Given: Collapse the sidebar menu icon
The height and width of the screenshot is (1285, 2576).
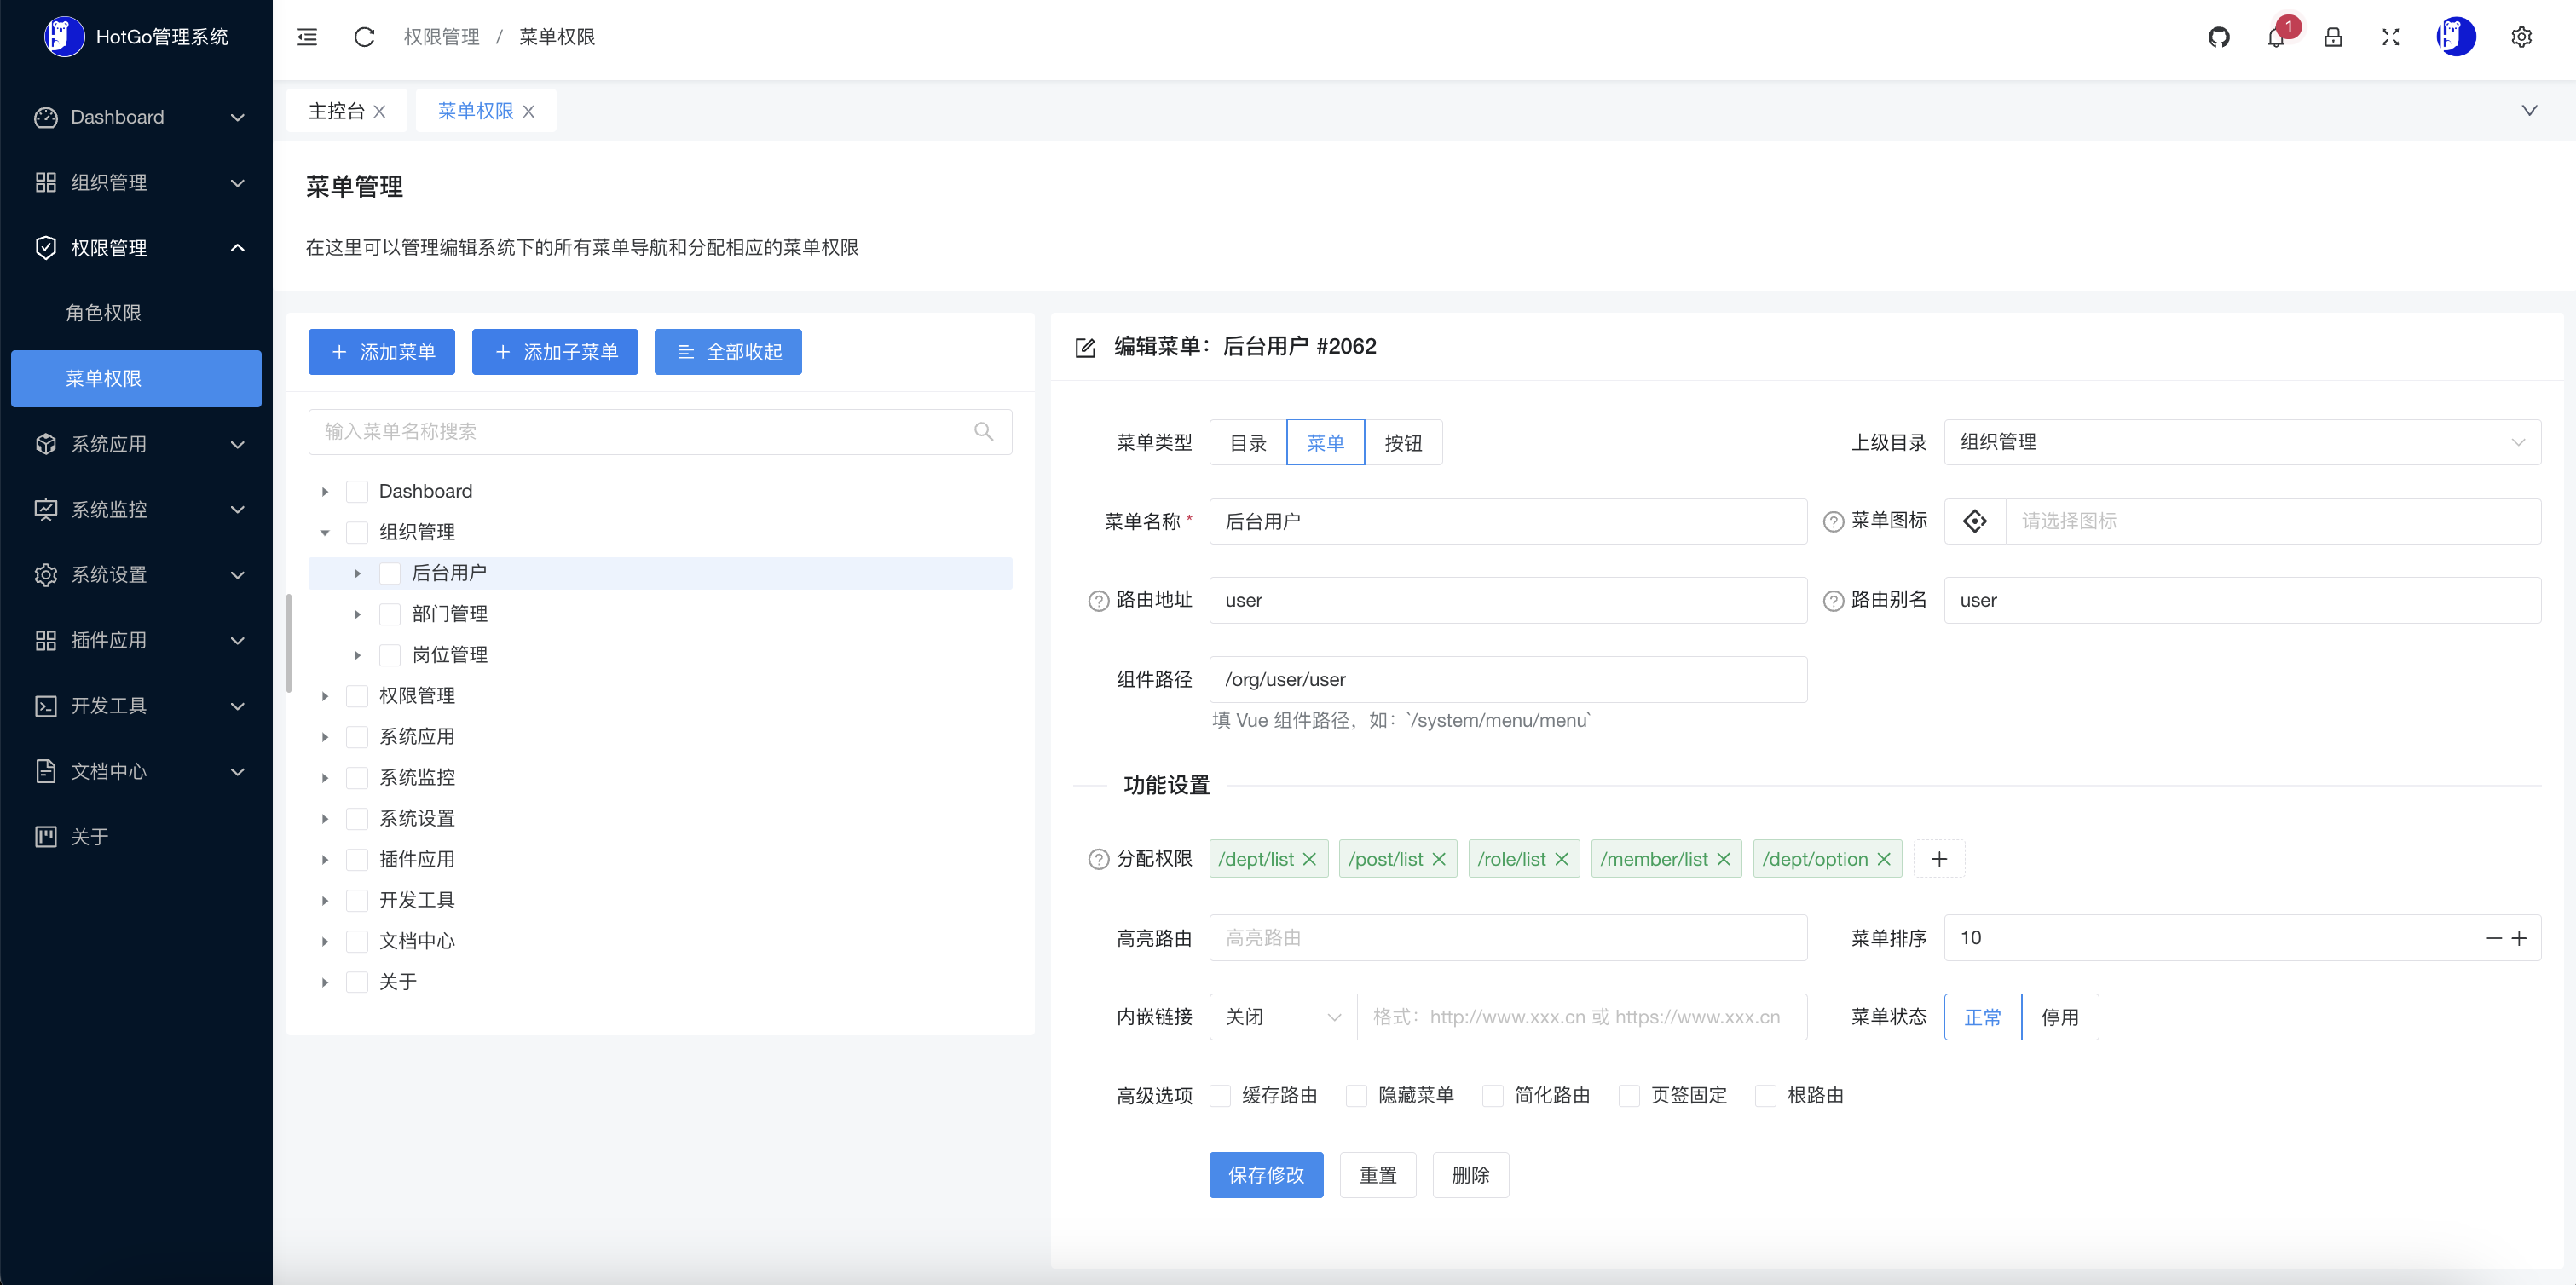Looking at the screenshot, I should pos(307,37).
